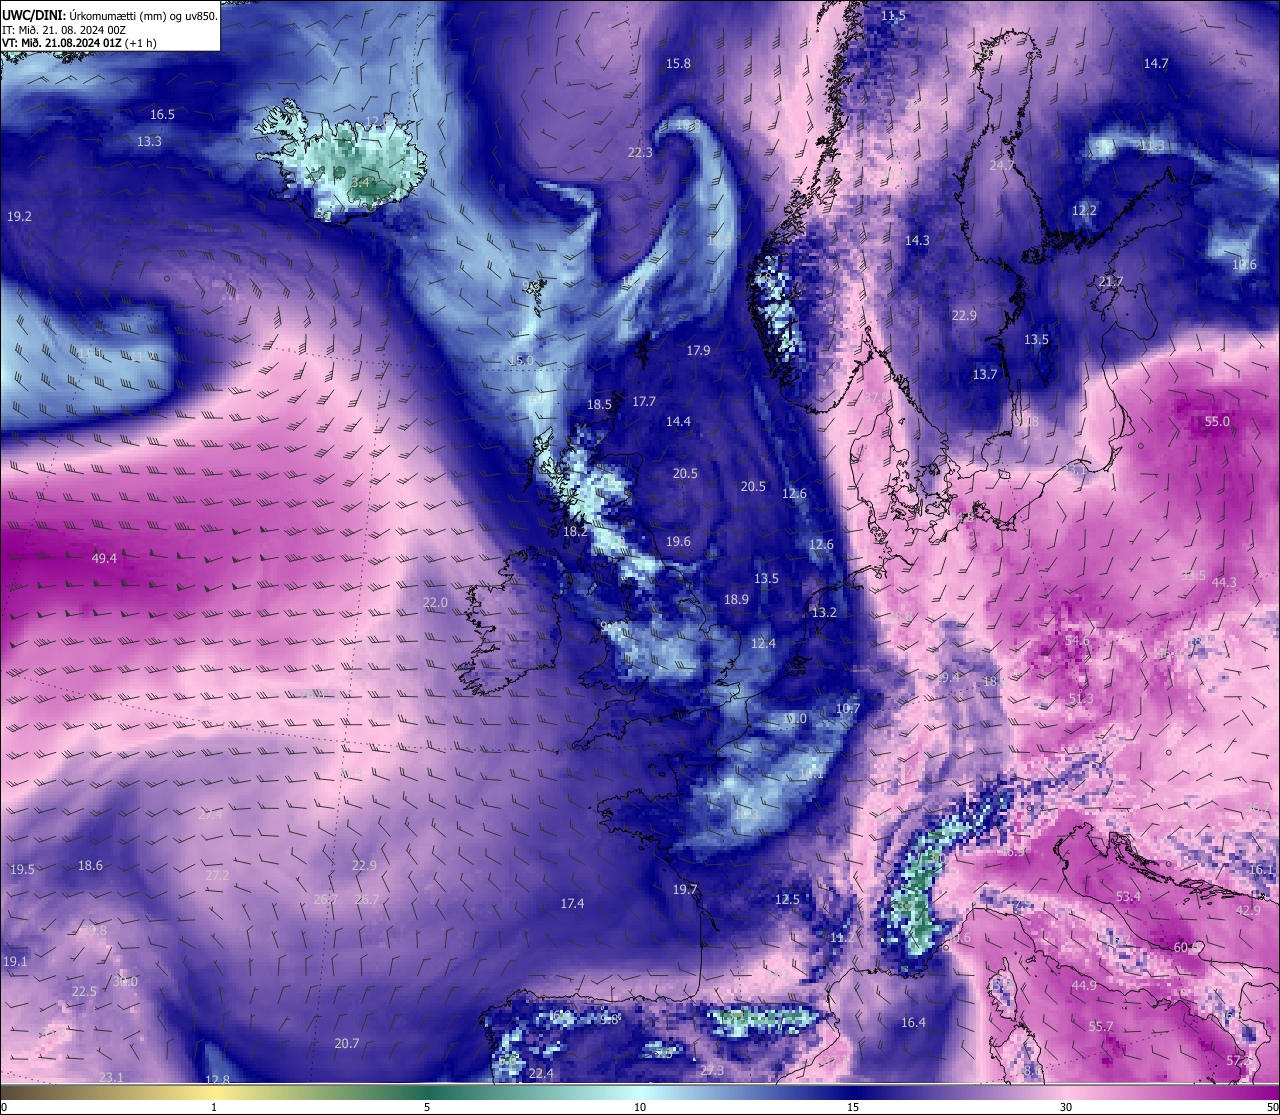The width and height of the screenshot is (1280, 1115).
Task: Click the 16.5 value west of Iceland
Action: tap(162, 115)
